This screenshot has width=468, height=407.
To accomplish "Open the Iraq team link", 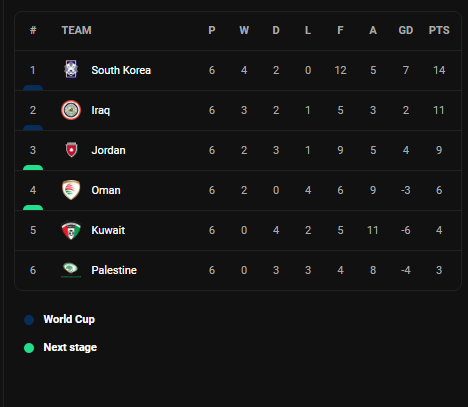I will click(101, 110).
